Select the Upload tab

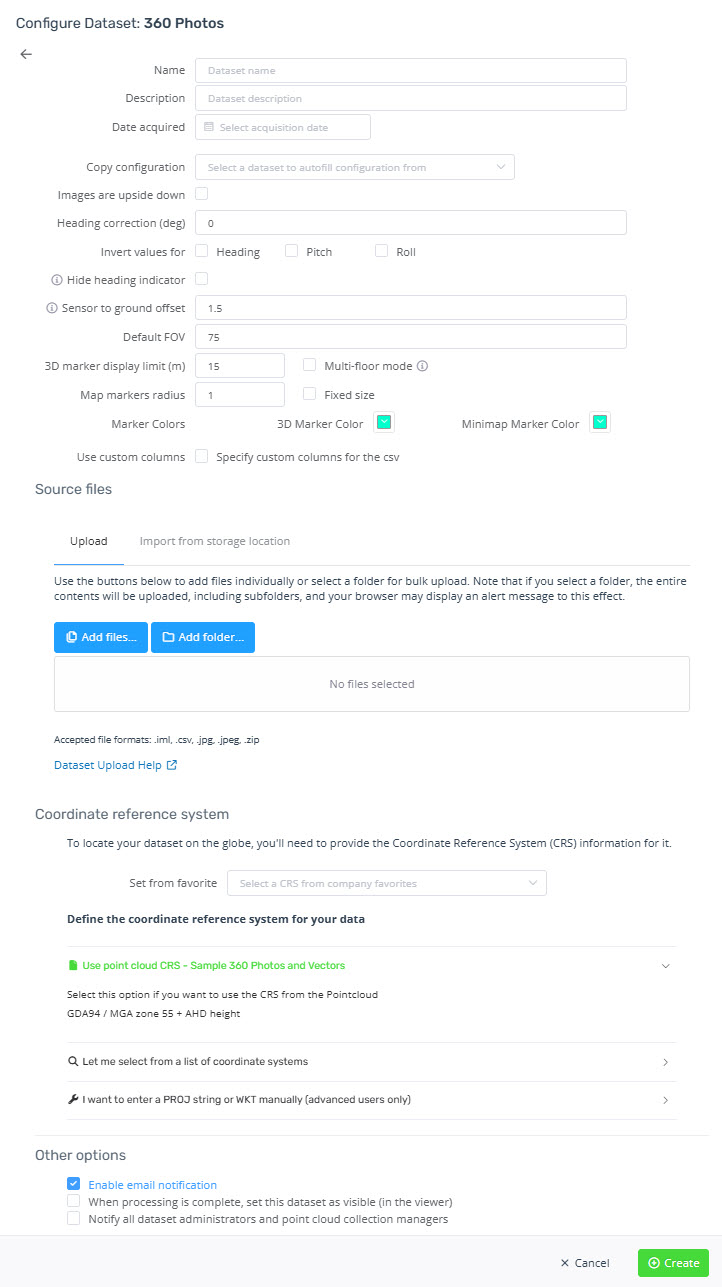(x=89, y=541)
